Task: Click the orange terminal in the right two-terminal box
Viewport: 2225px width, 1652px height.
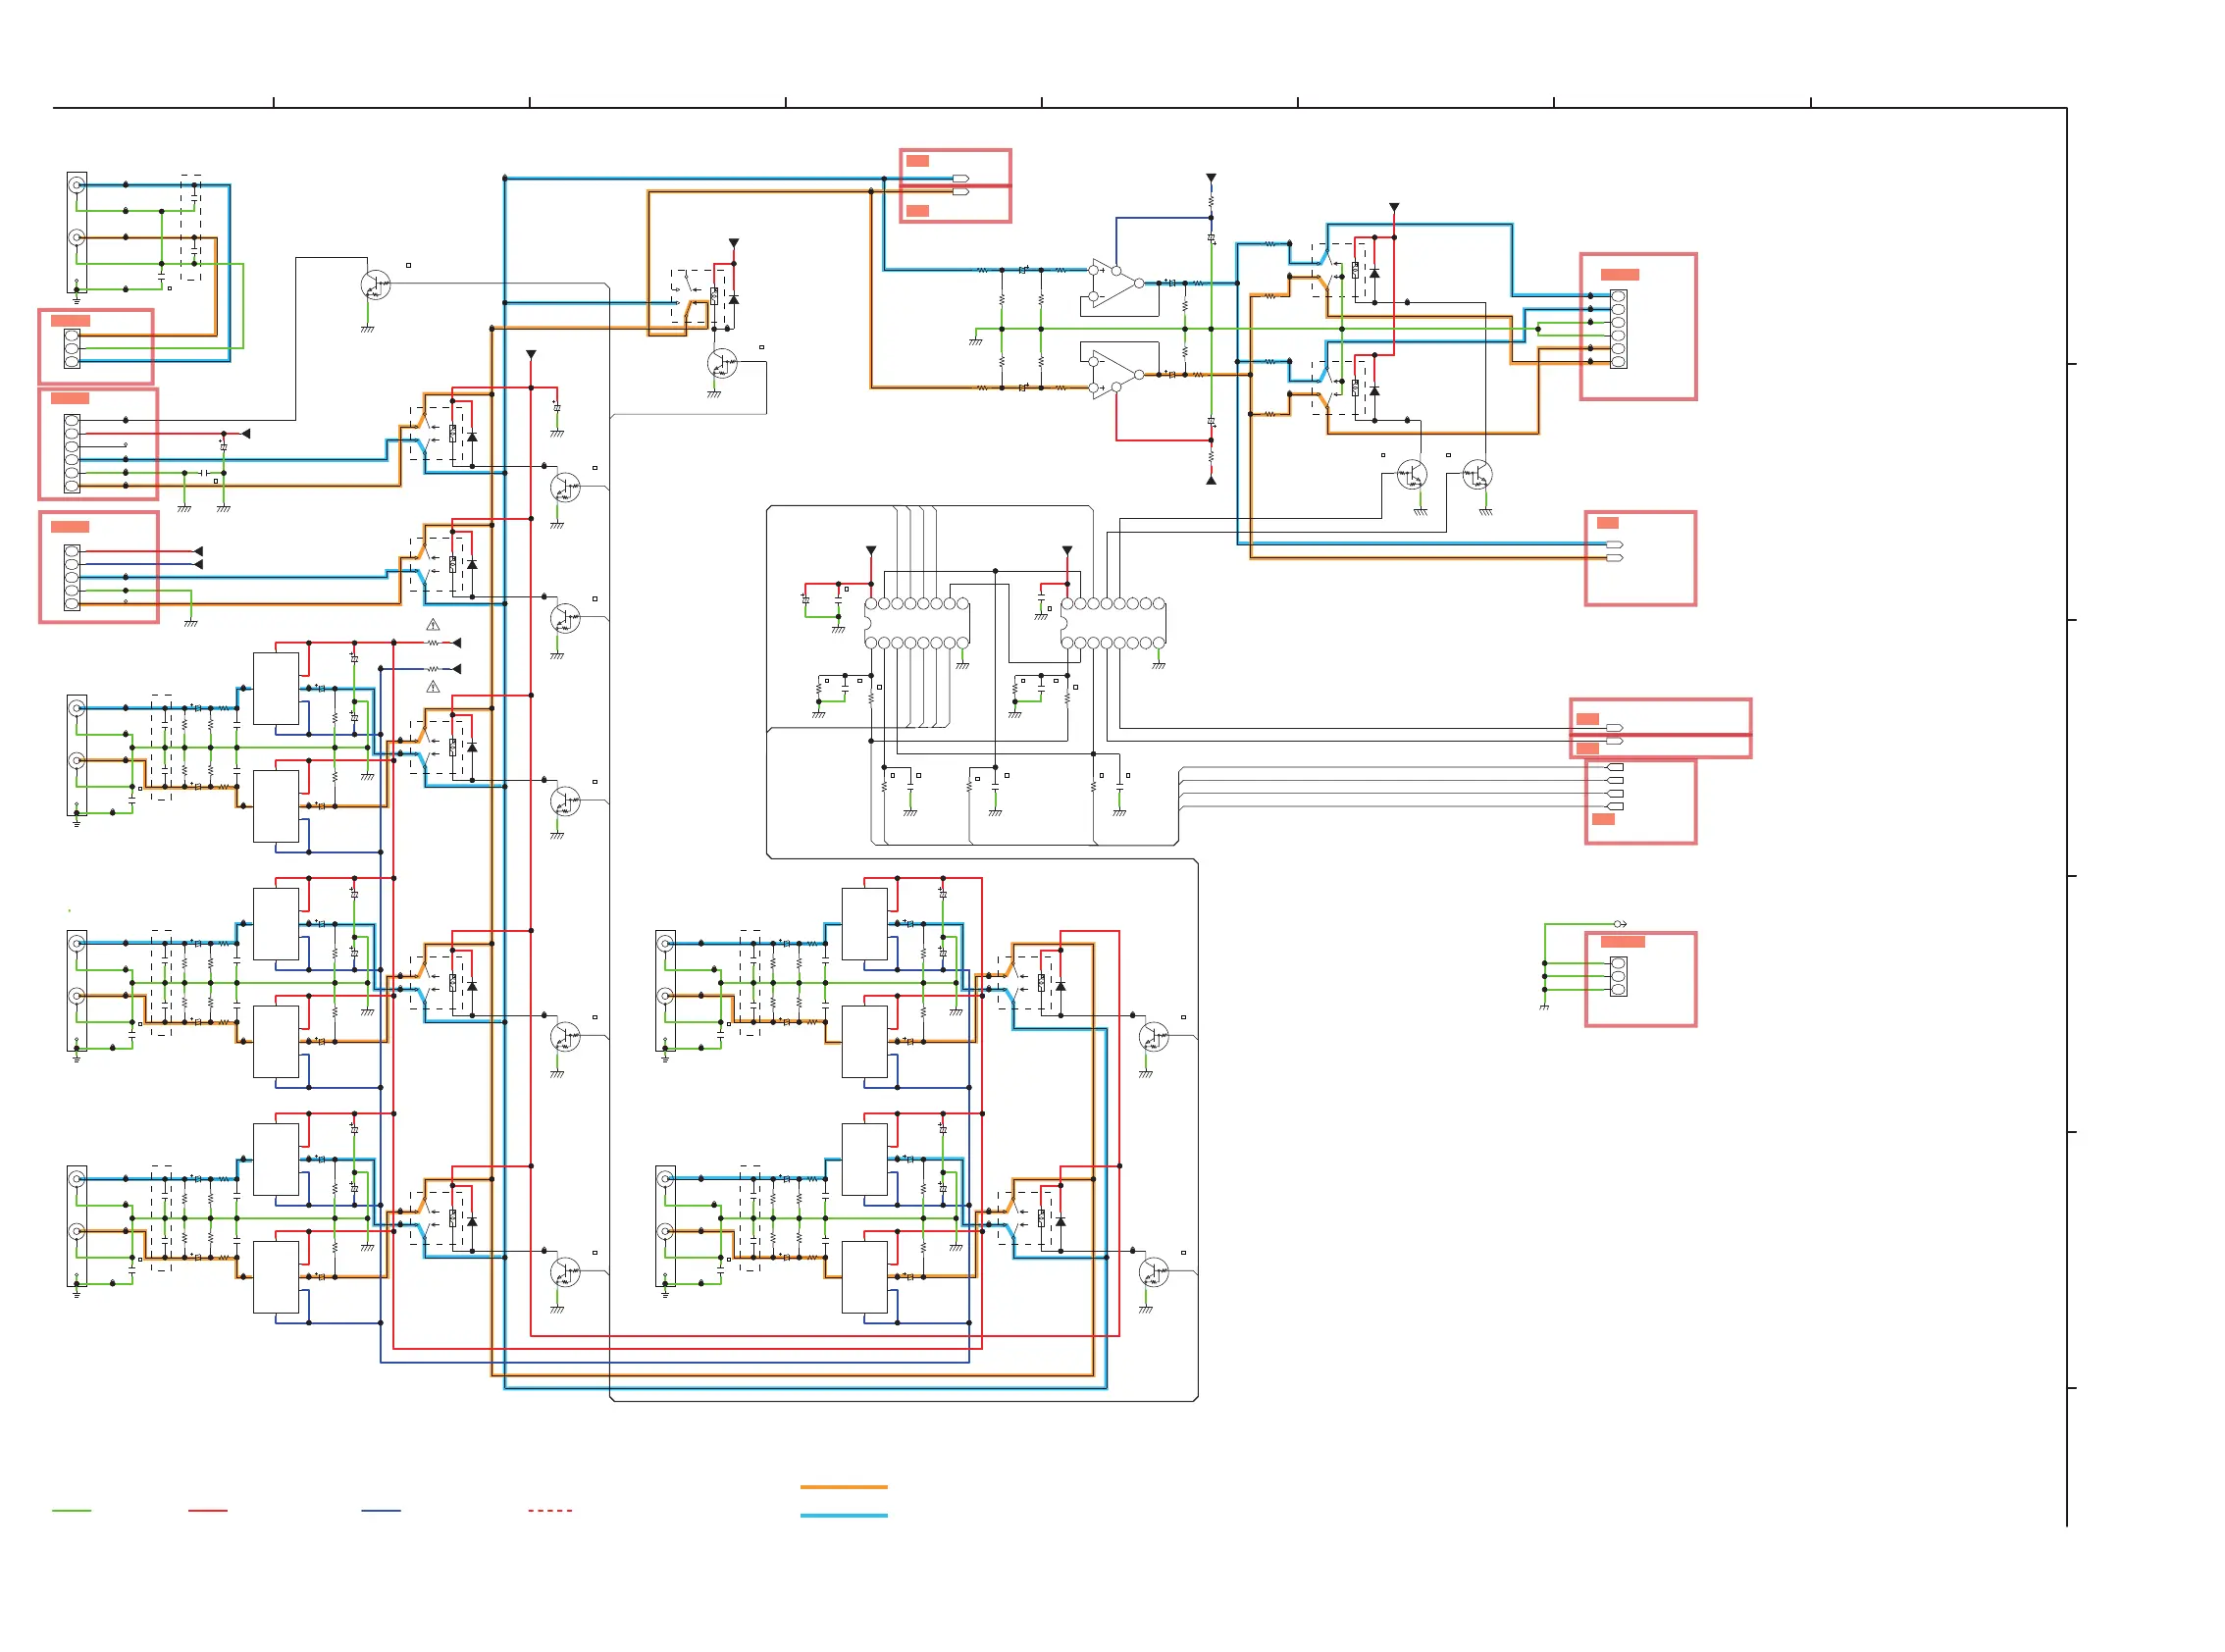Action: click(x=1614, y=558)
